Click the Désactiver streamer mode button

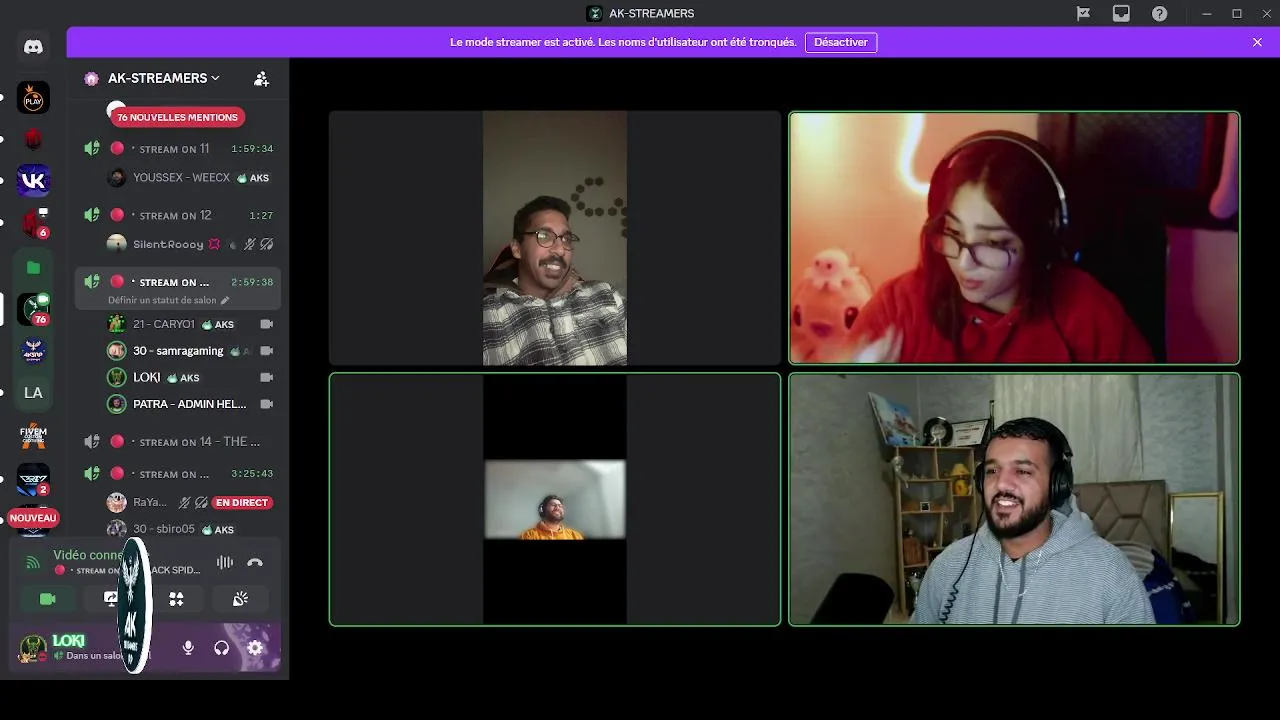pos(841,42)
